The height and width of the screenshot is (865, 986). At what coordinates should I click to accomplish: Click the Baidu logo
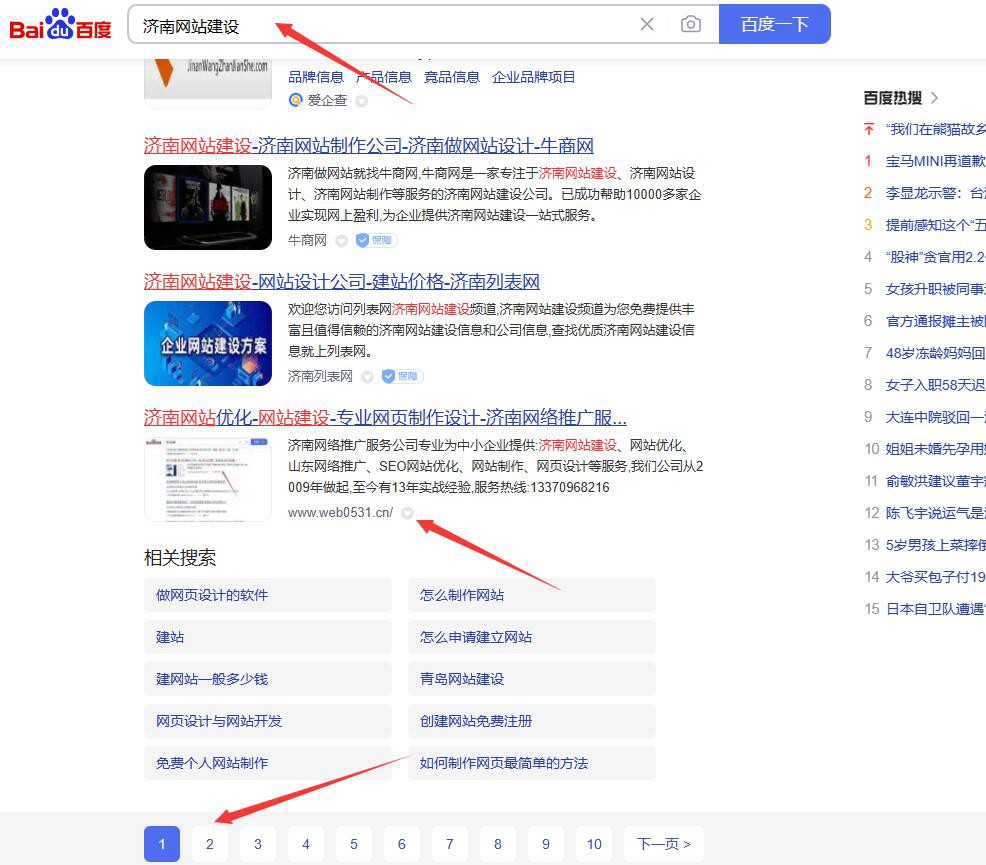coord(60,25)
